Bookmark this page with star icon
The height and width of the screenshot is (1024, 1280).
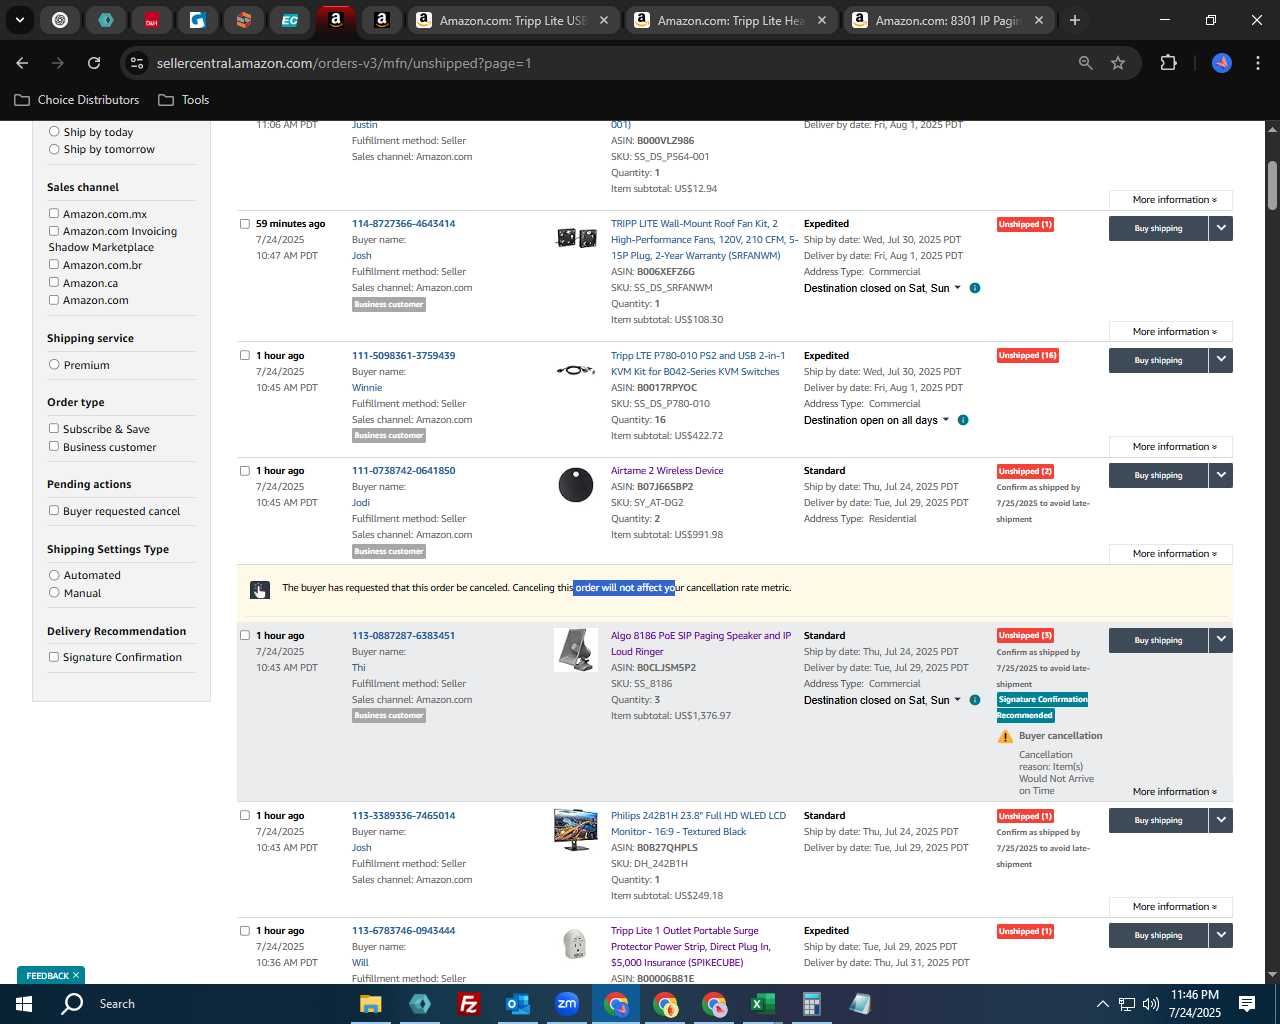[1118, 63]
